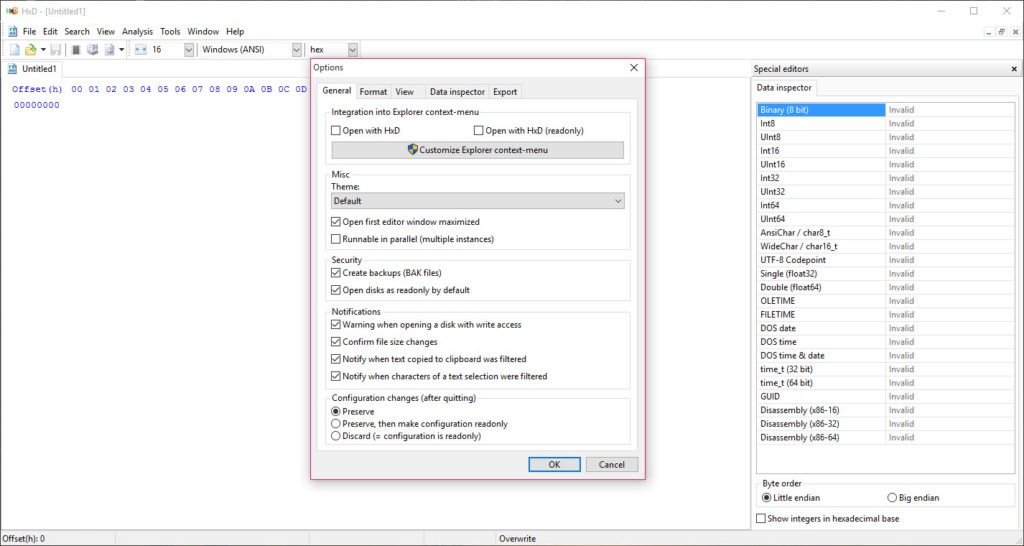Toggle Confirm file size changes checkbox
This screenshot has width=1024, height=546.
[336, 342]
